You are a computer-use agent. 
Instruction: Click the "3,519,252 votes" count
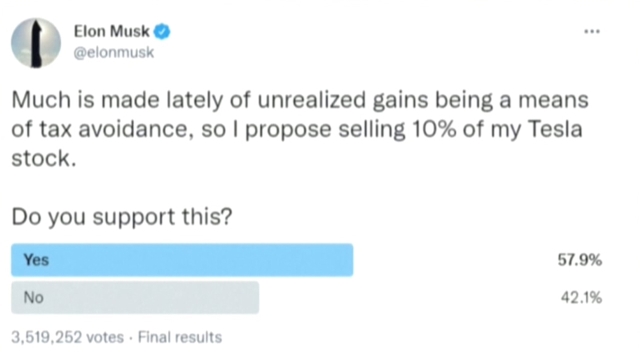(67, 337)
